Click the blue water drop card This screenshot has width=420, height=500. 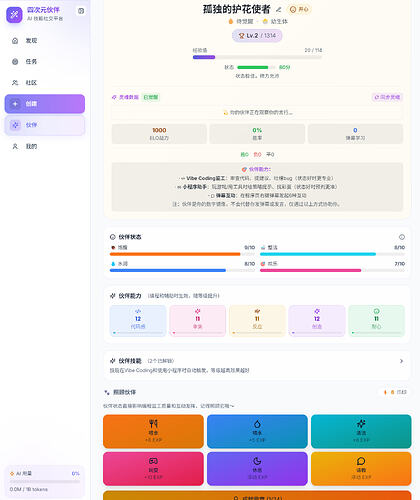(257, 431)
